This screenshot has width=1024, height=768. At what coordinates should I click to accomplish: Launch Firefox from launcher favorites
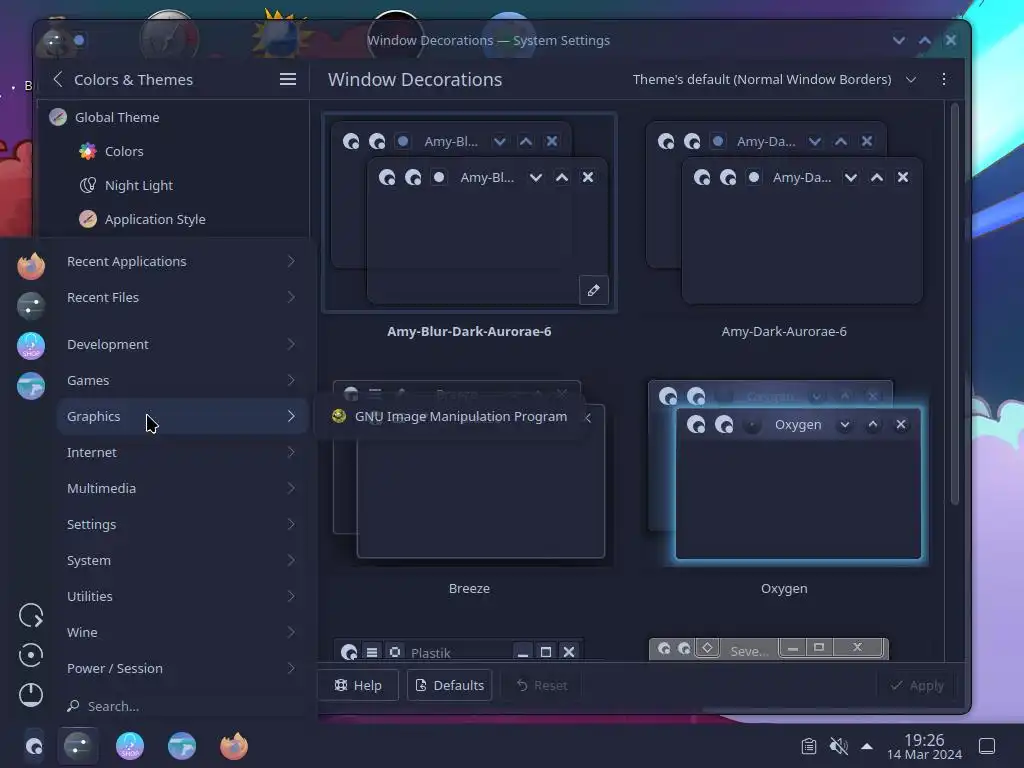(31, 266)
